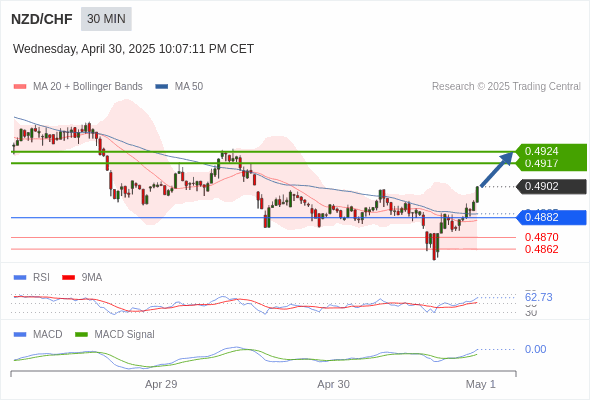The image size is (590, 400).
Task: Click the Apr 30 axis date label
Action: [x=333, y=384]
